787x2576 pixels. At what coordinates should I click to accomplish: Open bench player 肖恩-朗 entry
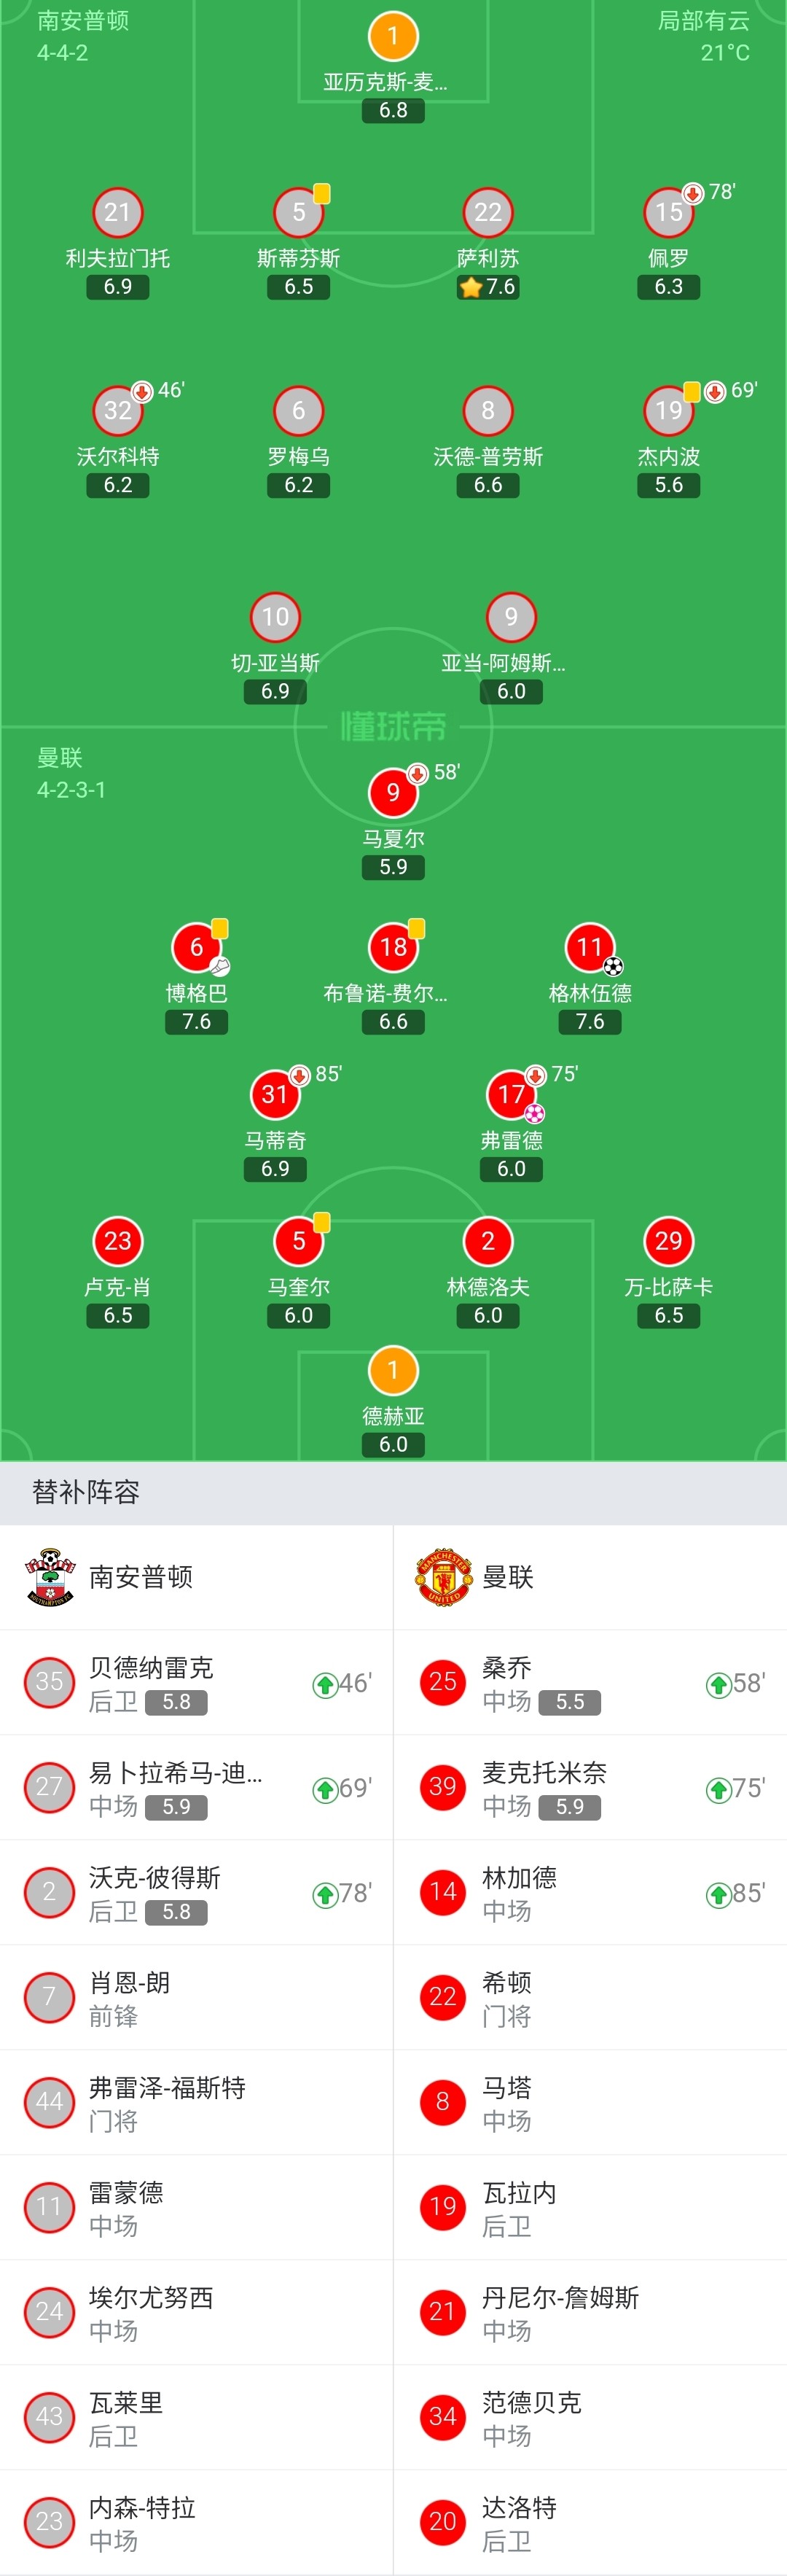click(196, 1998)
